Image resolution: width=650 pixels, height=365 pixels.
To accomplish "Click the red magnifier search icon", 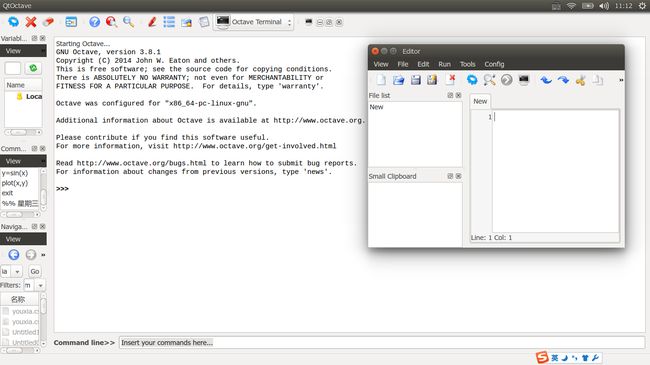I will (x=111, y=22).
